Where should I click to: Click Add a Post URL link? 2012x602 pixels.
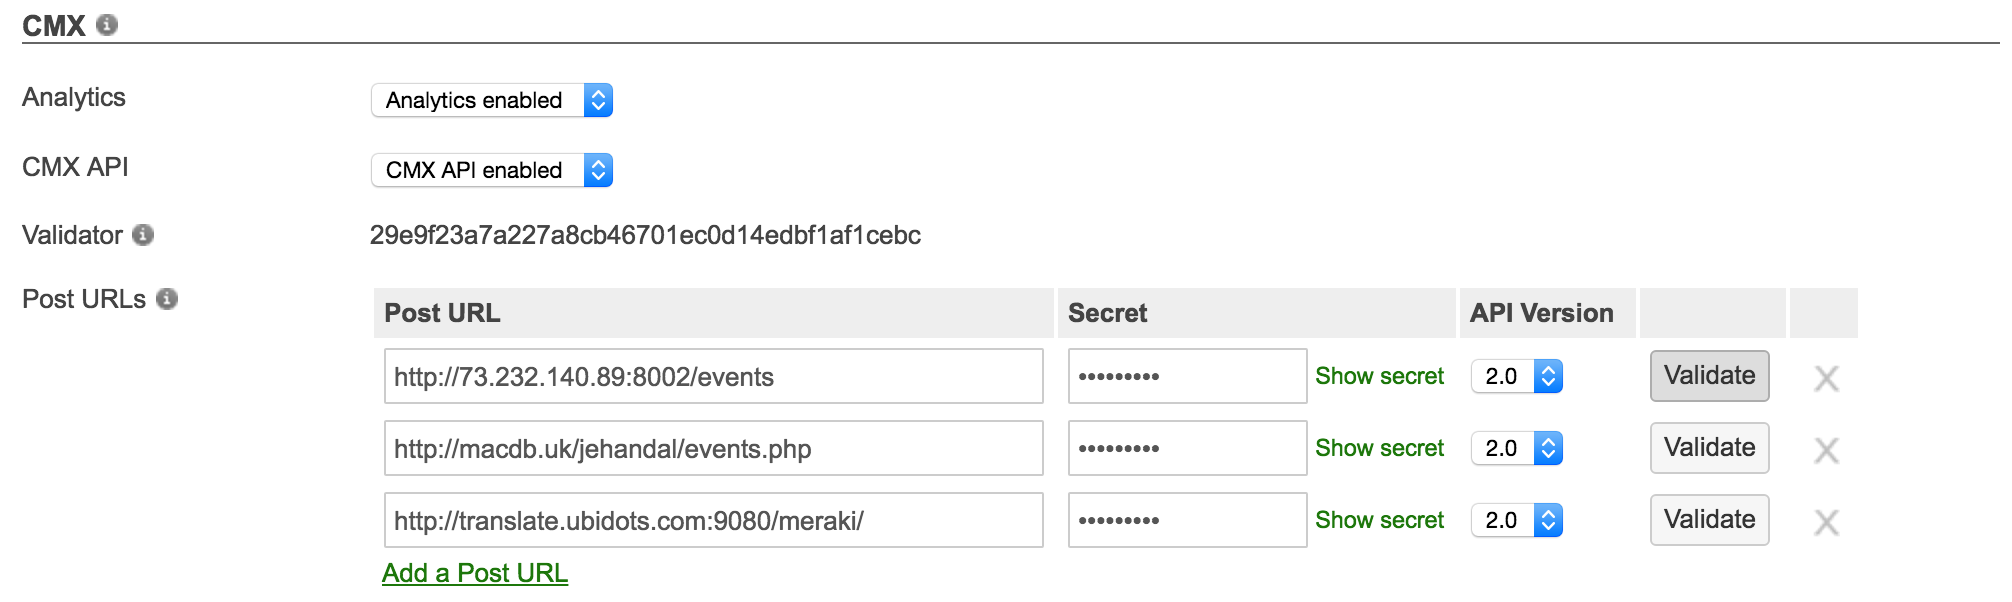(x=475, y=573)
